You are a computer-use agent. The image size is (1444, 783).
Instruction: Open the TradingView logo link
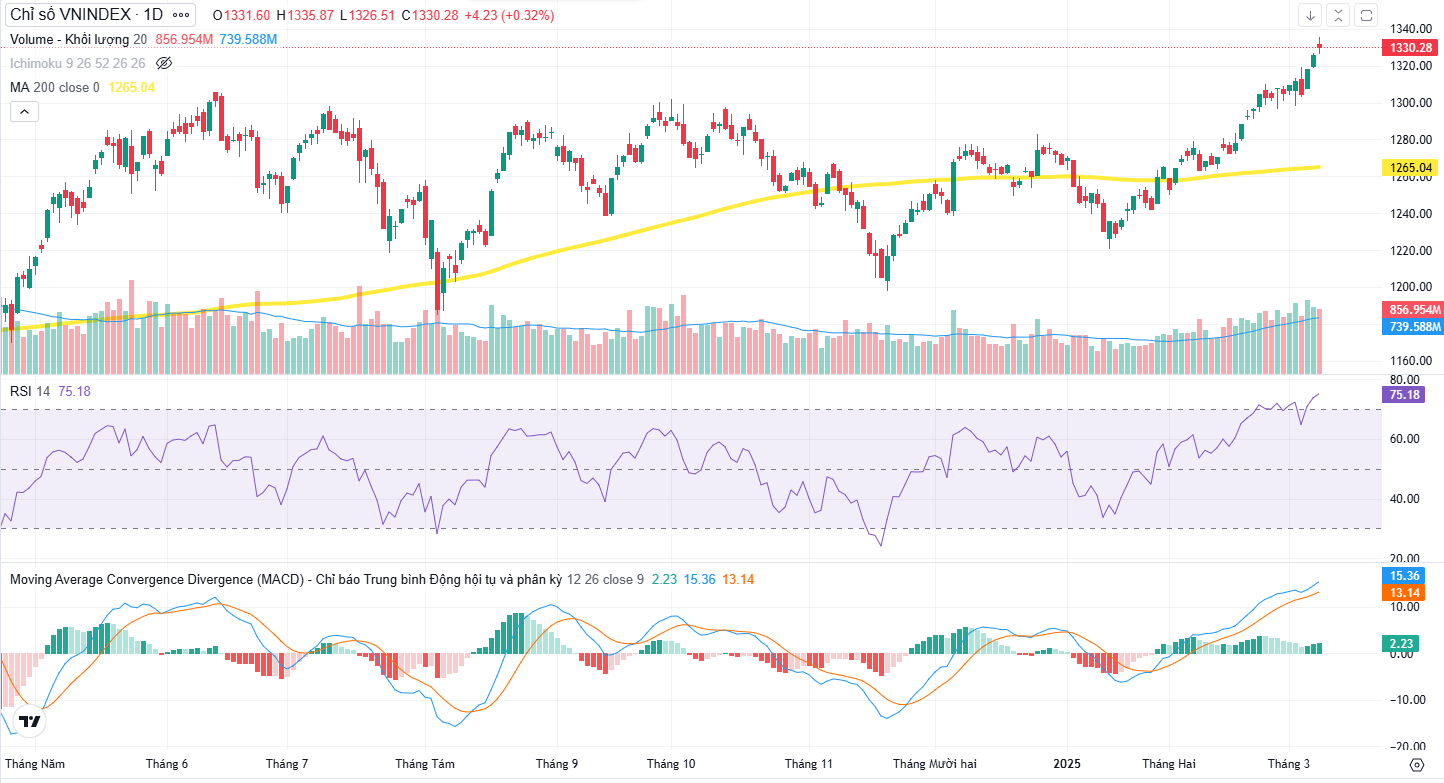coord(31,722)
